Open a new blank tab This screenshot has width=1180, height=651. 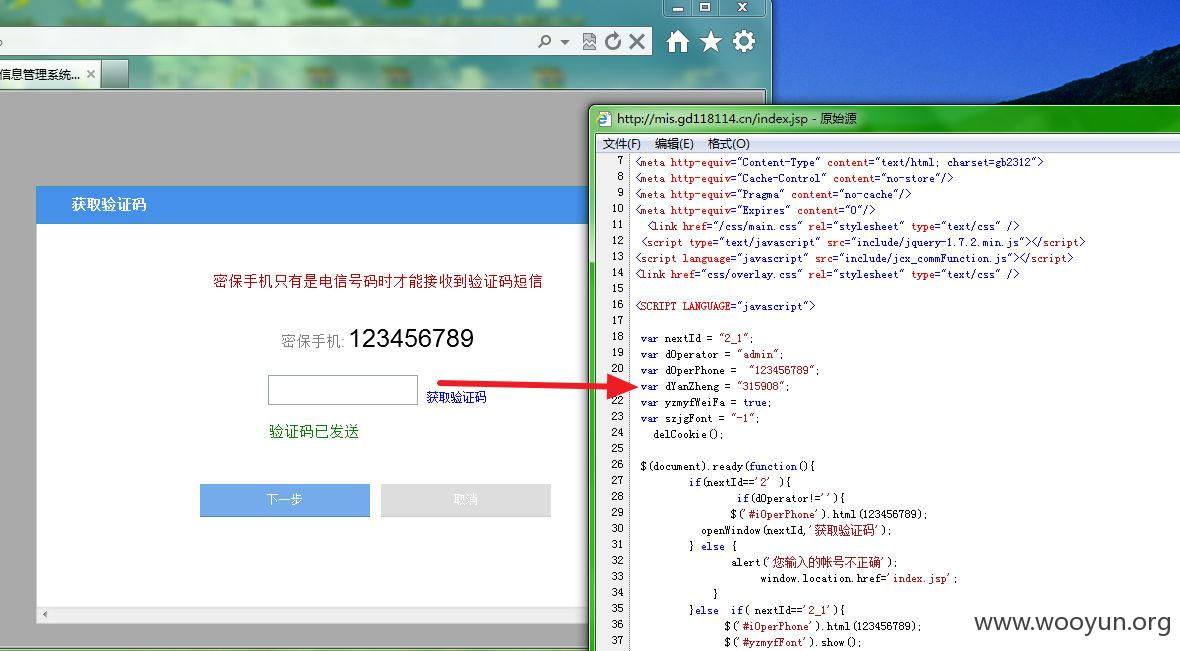114,74
